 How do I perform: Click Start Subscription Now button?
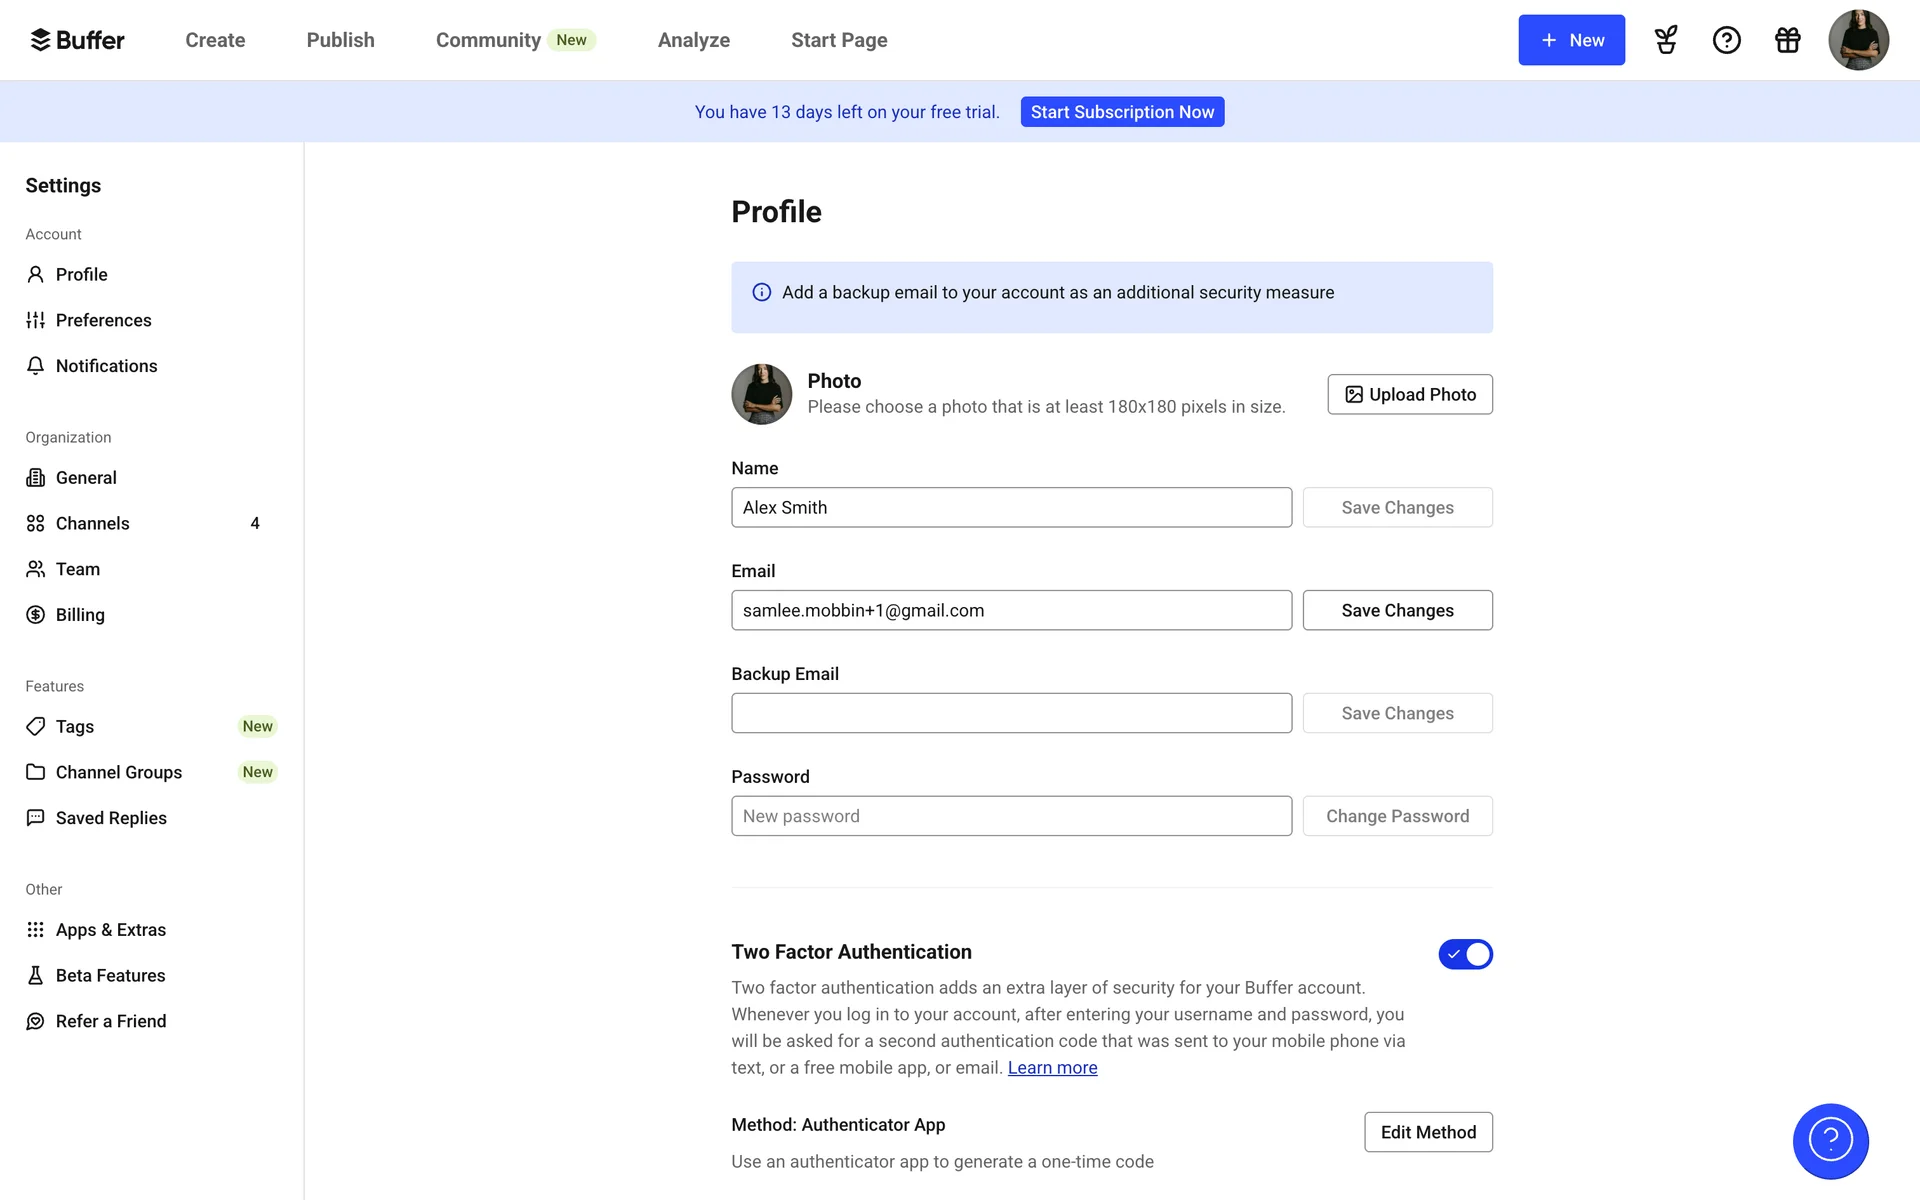click(x=1122, y=112)
